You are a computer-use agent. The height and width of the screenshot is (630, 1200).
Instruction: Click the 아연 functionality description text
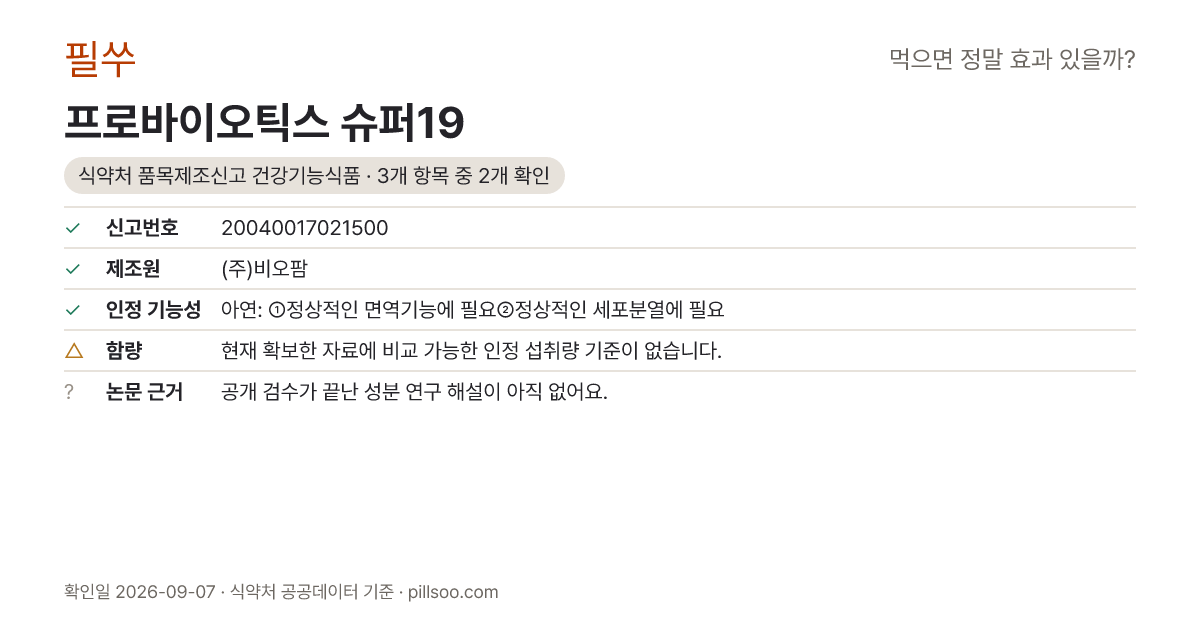(472, 310)
